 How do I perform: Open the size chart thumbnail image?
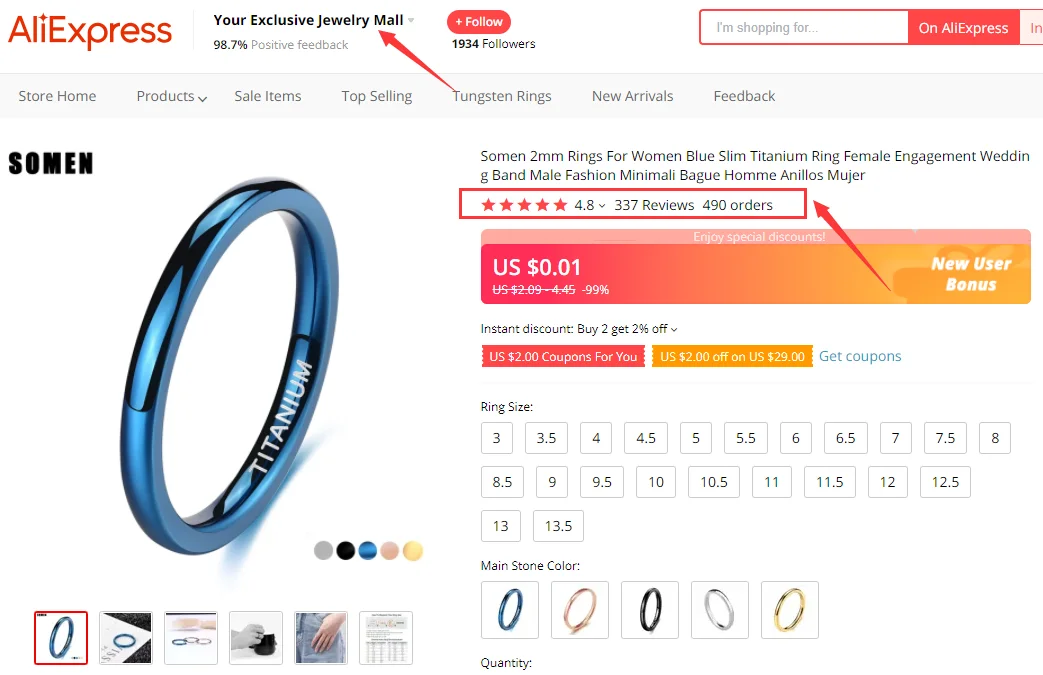(386, 638)
